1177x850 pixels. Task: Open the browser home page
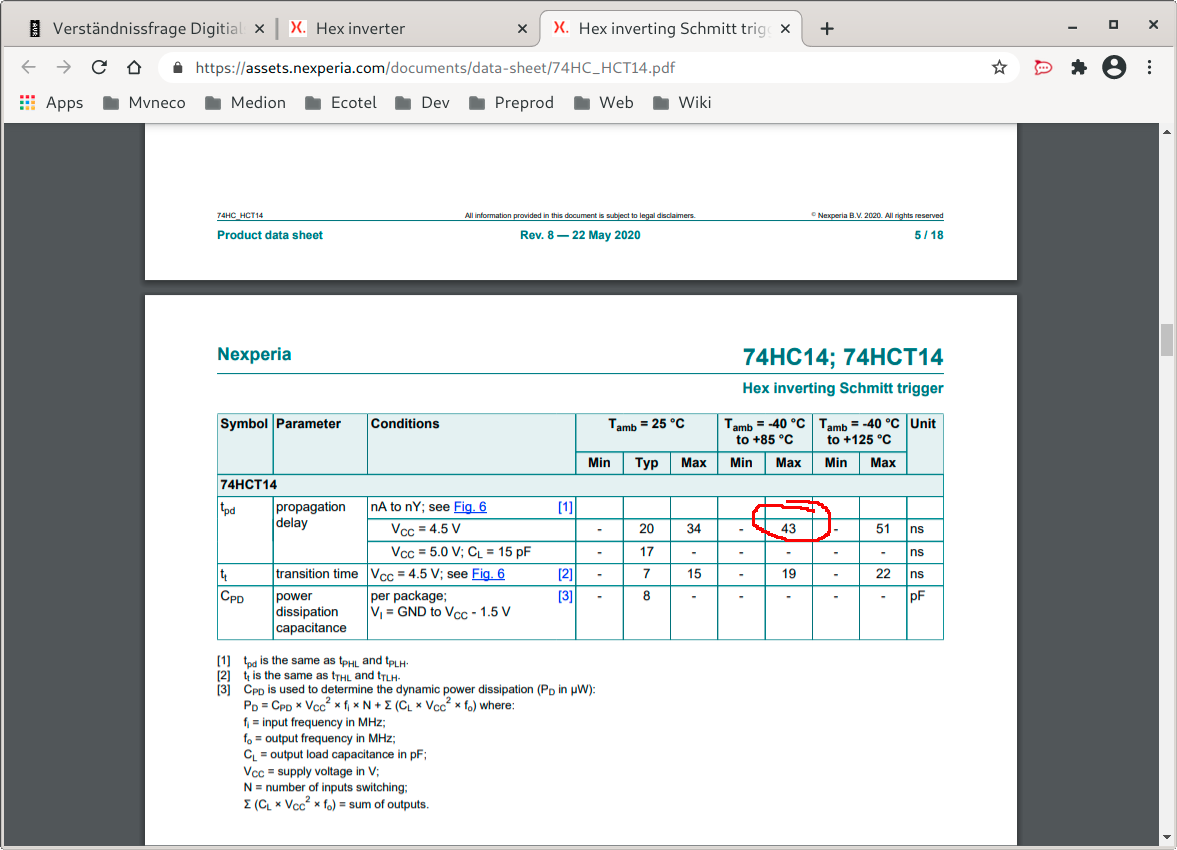[134, 68]
